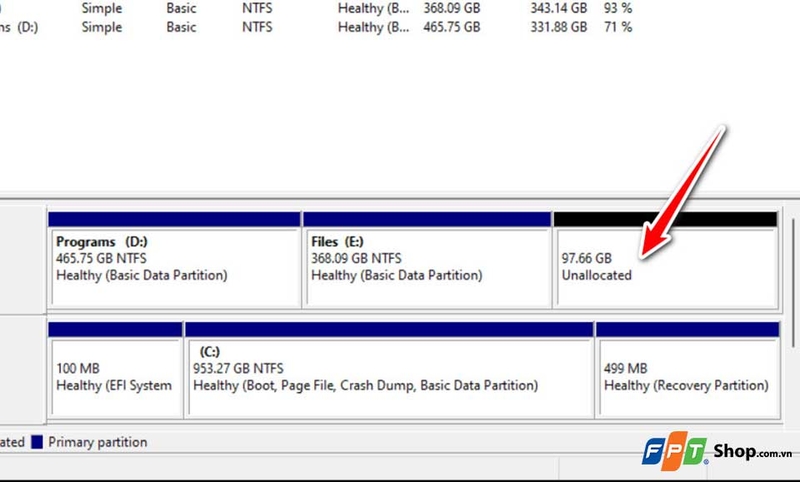Click the '331.88 GB' free space value
Viewport: 800px width, 482px height.
558,27
